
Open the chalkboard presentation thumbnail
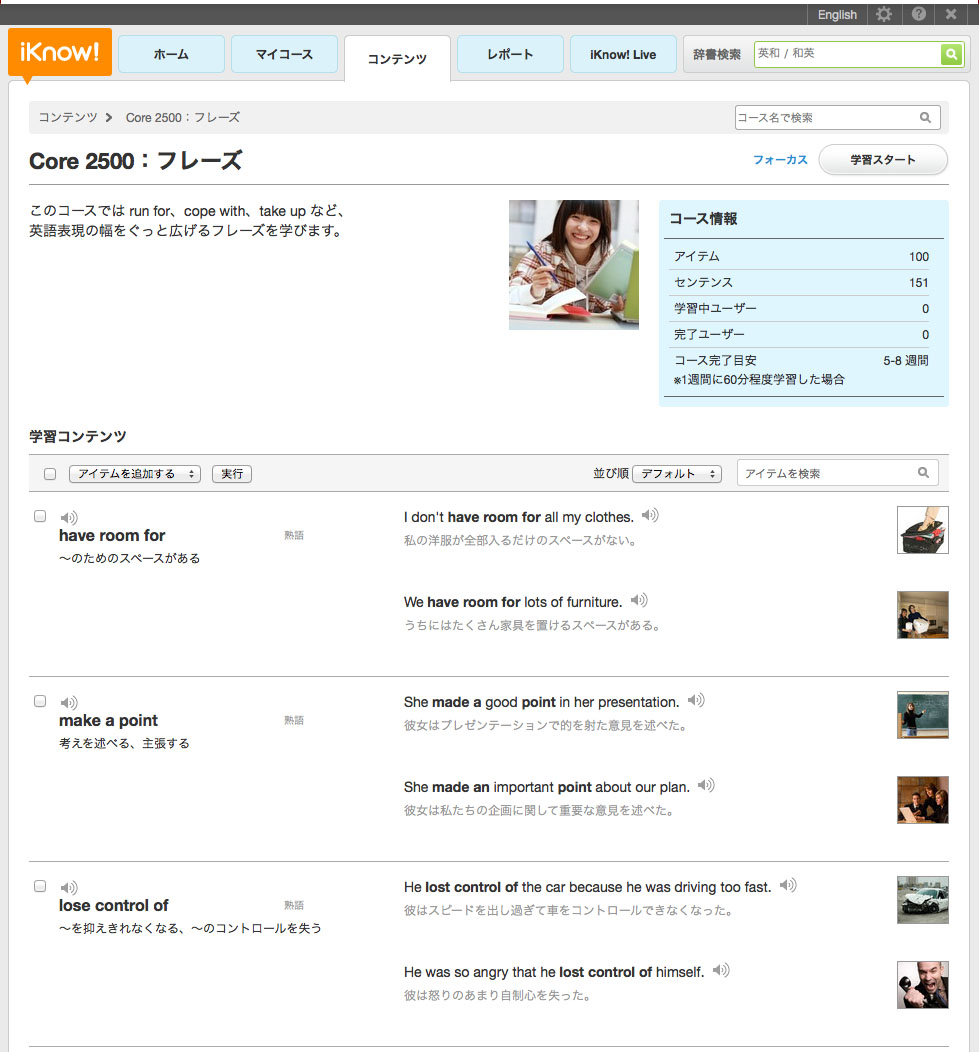point(923,715)
